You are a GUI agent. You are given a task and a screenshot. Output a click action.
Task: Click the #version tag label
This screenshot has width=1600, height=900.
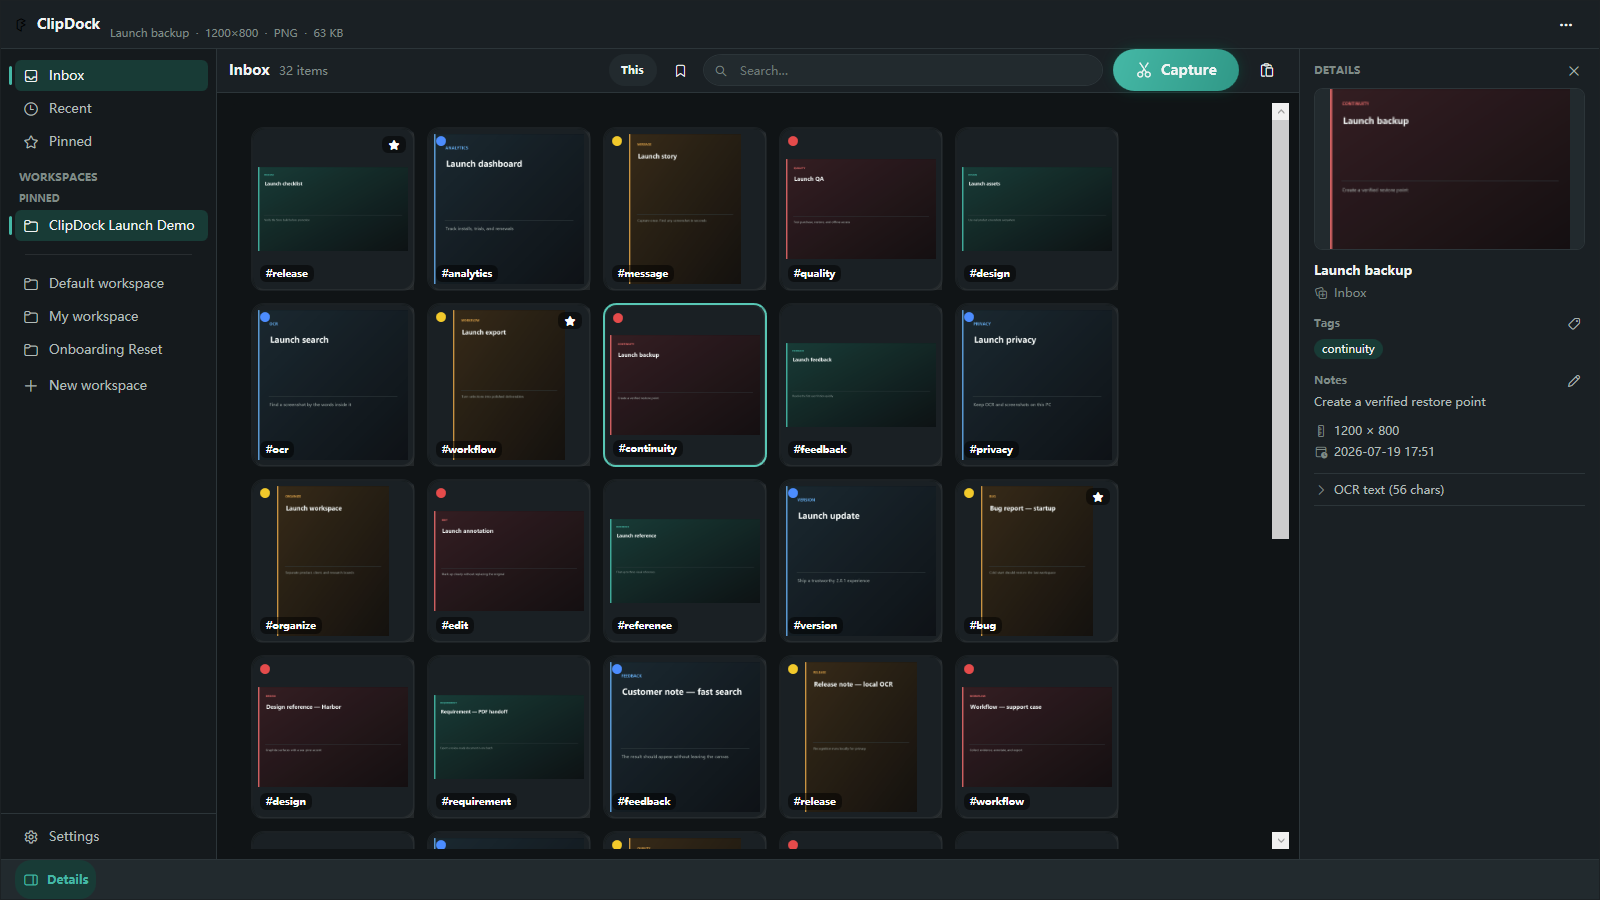(x=815, y=625)
